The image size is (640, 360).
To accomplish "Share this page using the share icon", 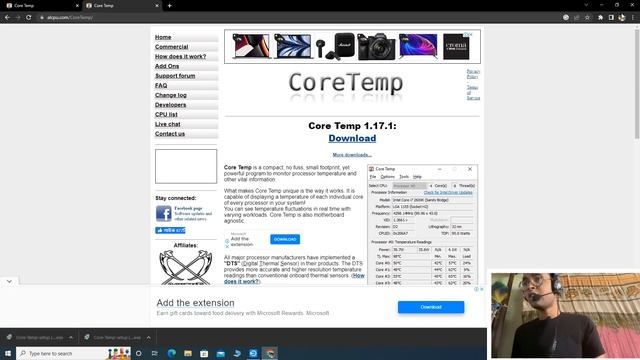I will (x=576, y=17).
